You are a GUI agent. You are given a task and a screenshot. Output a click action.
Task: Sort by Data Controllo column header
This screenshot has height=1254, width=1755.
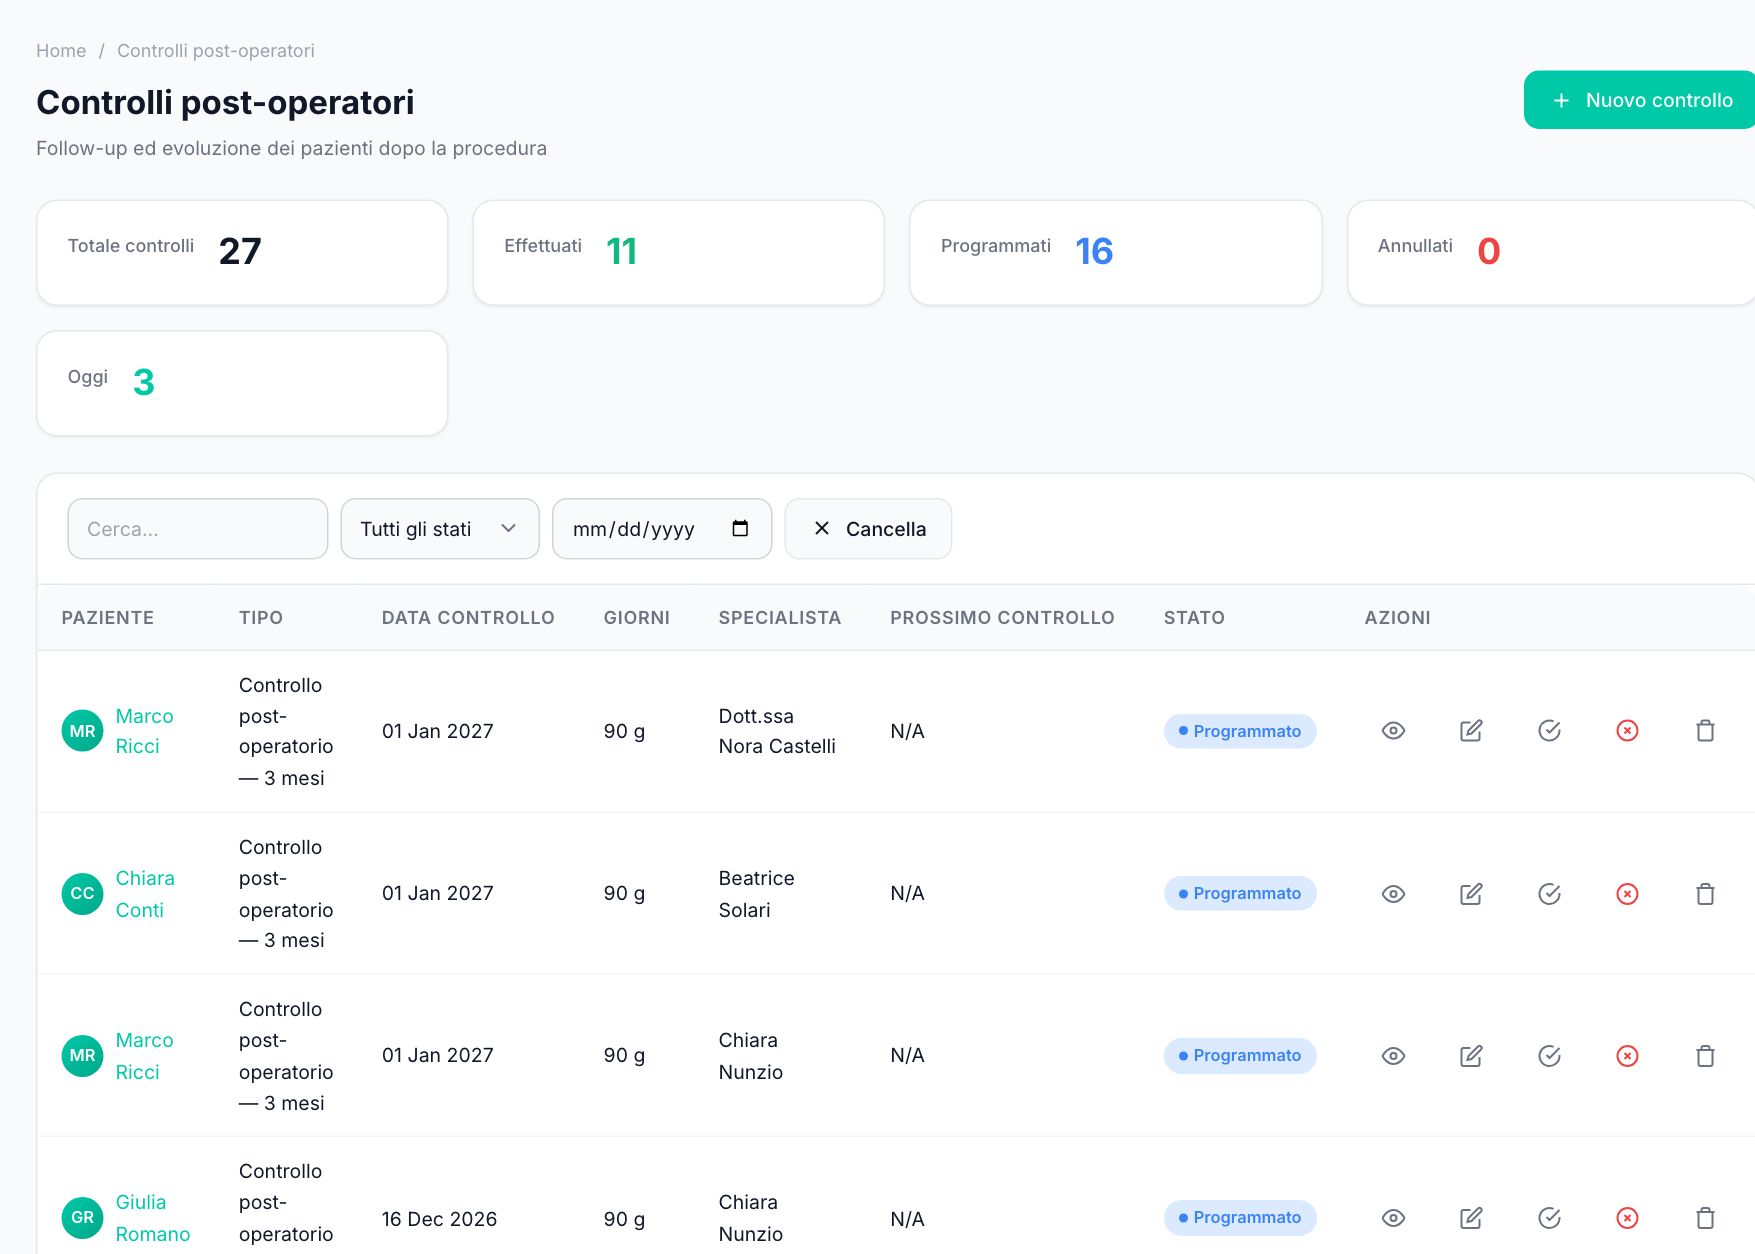pos(468,617)
